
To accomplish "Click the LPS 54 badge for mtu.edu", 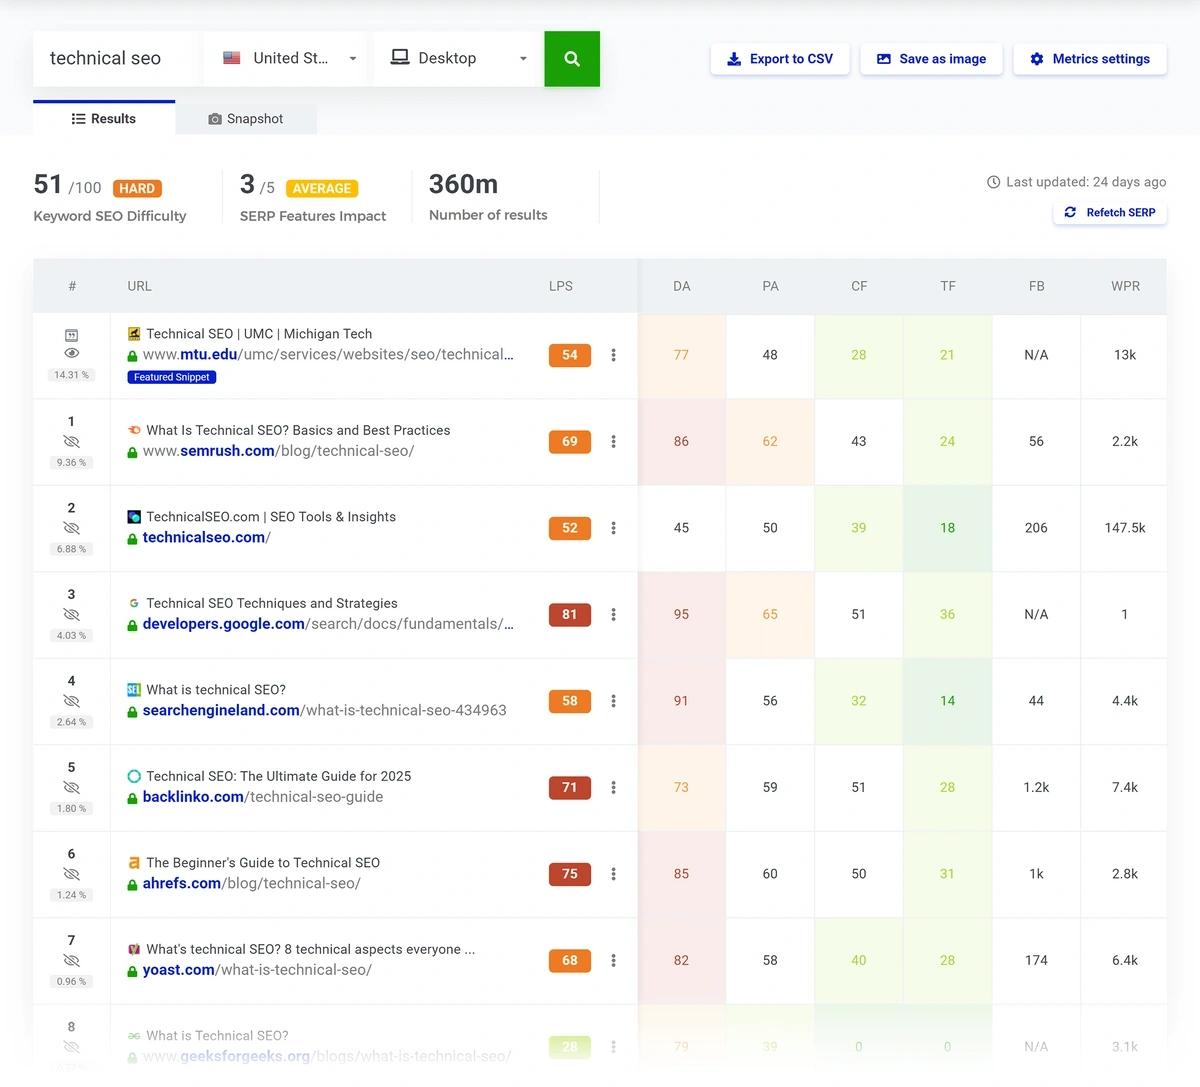I will coord(570,355).
